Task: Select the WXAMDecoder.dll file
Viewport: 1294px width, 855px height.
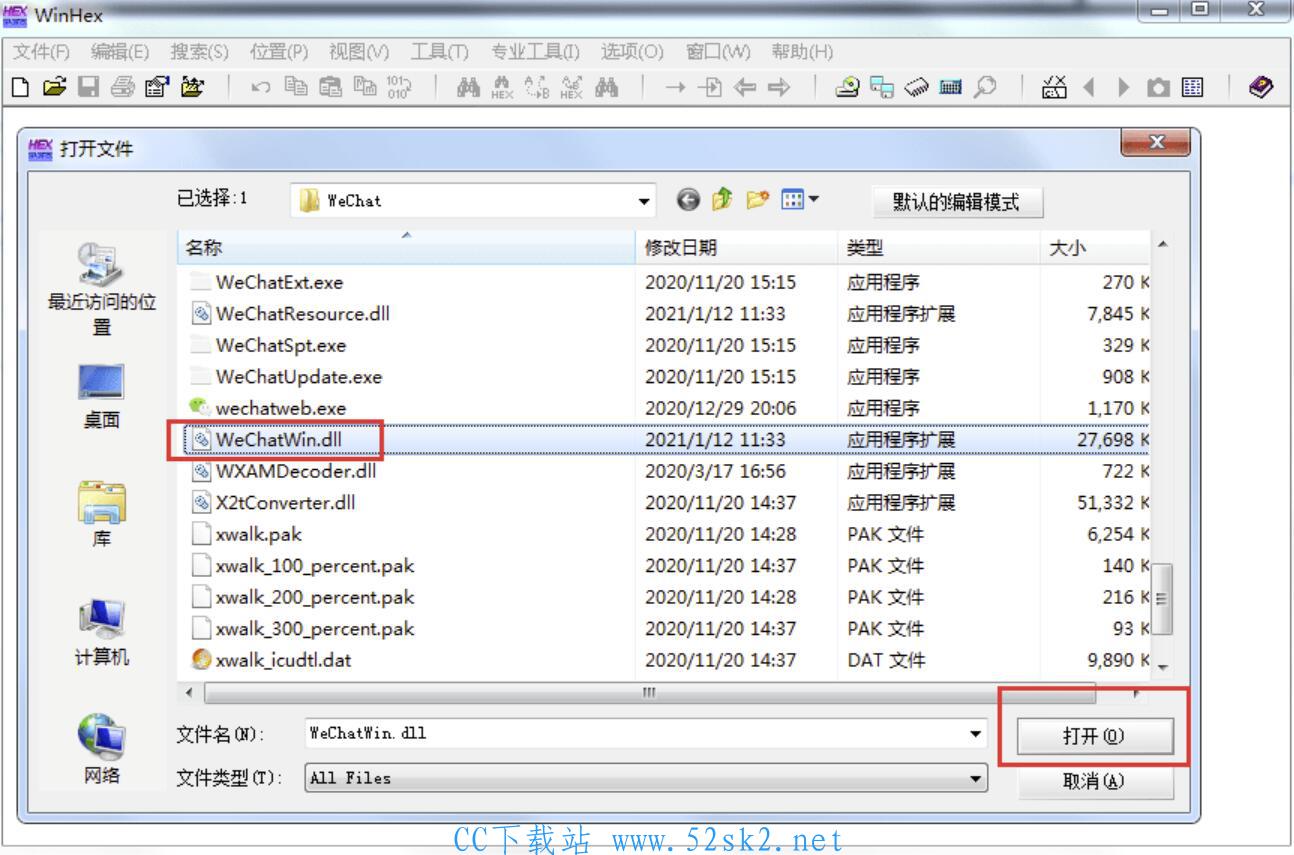Action: tap(296, 471)
